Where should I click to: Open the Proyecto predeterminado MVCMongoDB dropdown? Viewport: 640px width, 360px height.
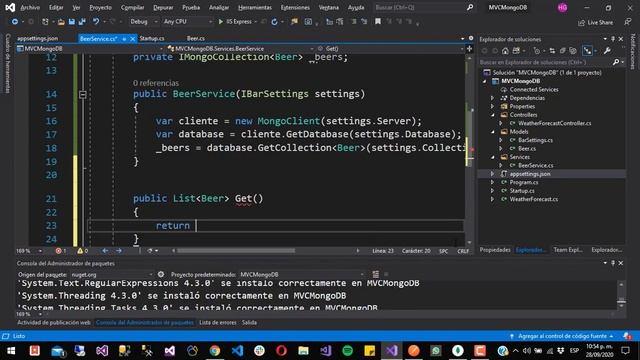click(x=301, y=275)
